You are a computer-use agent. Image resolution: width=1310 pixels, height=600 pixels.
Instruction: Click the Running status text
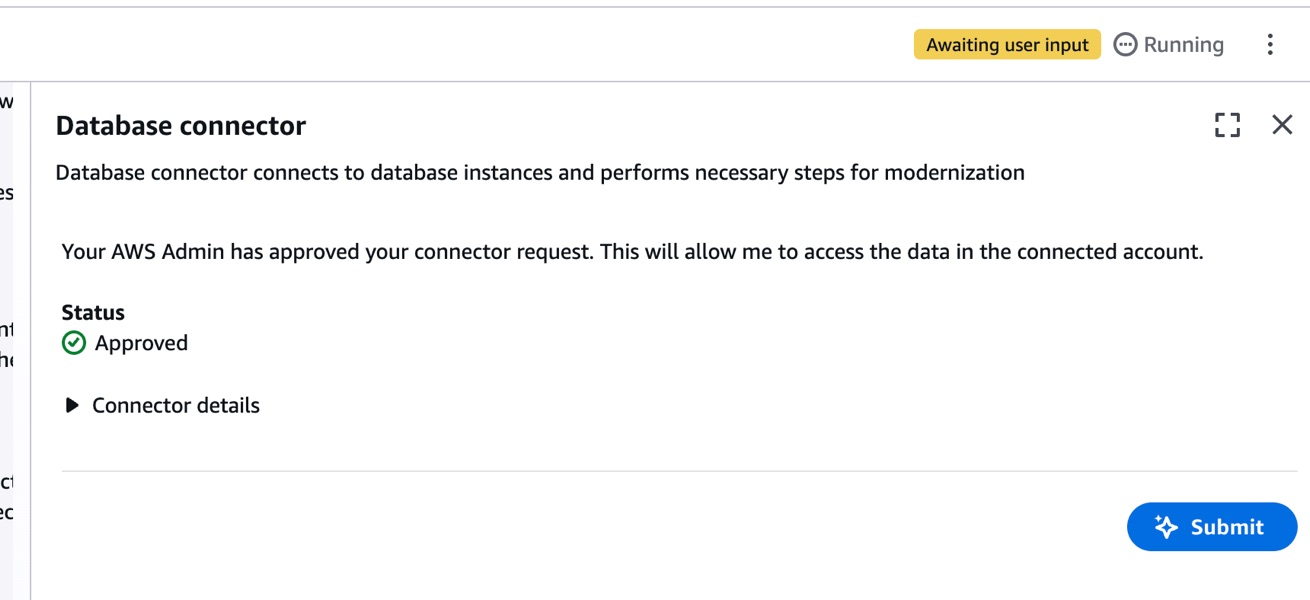pos(1183,45)
